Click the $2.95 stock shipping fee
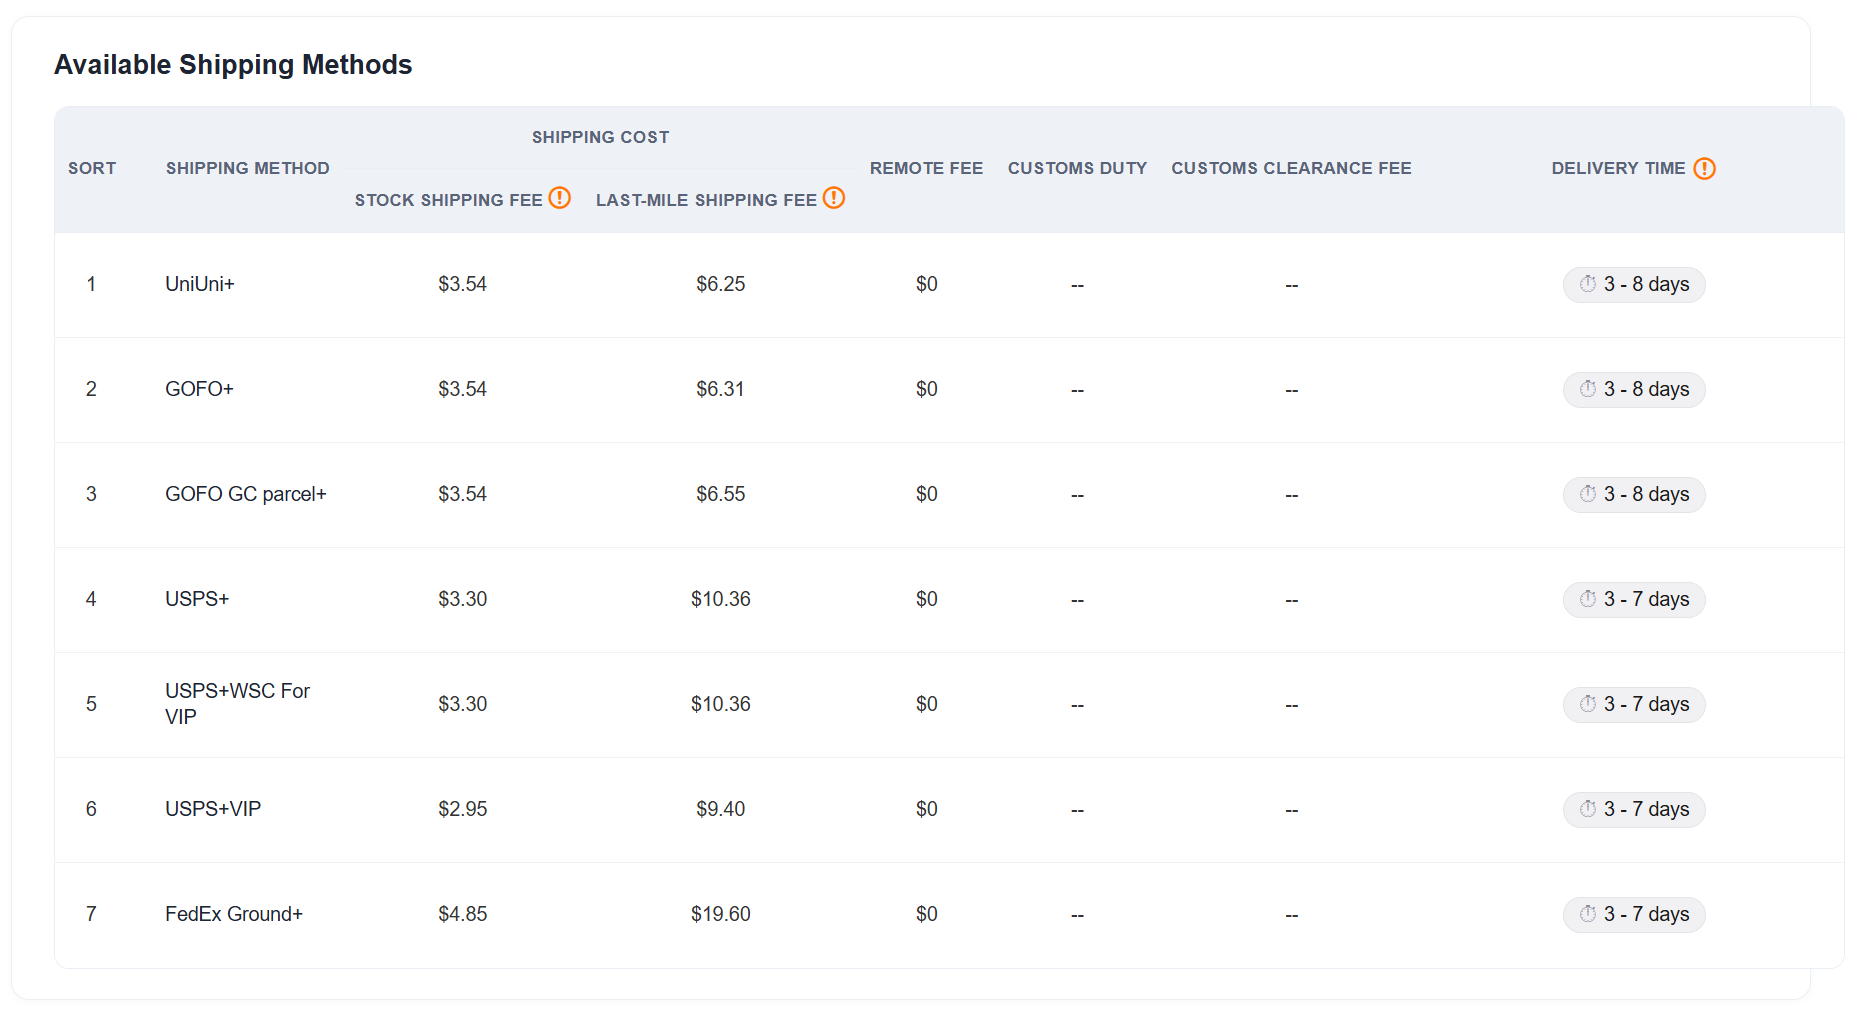The width and height of the screenshot is (1859, 1016). [463, 809]
